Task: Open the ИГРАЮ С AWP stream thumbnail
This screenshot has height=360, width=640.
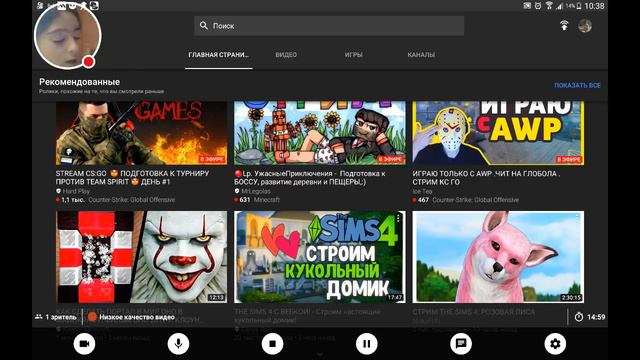Action: (498, 133)
